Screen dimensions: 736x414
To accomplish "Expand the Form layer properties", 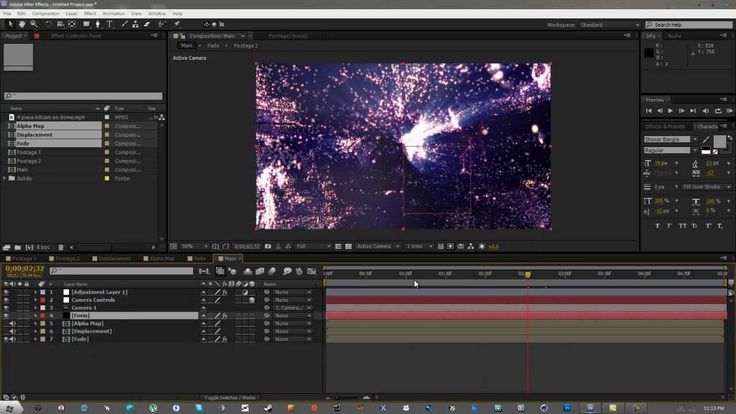I will (35, 316).
